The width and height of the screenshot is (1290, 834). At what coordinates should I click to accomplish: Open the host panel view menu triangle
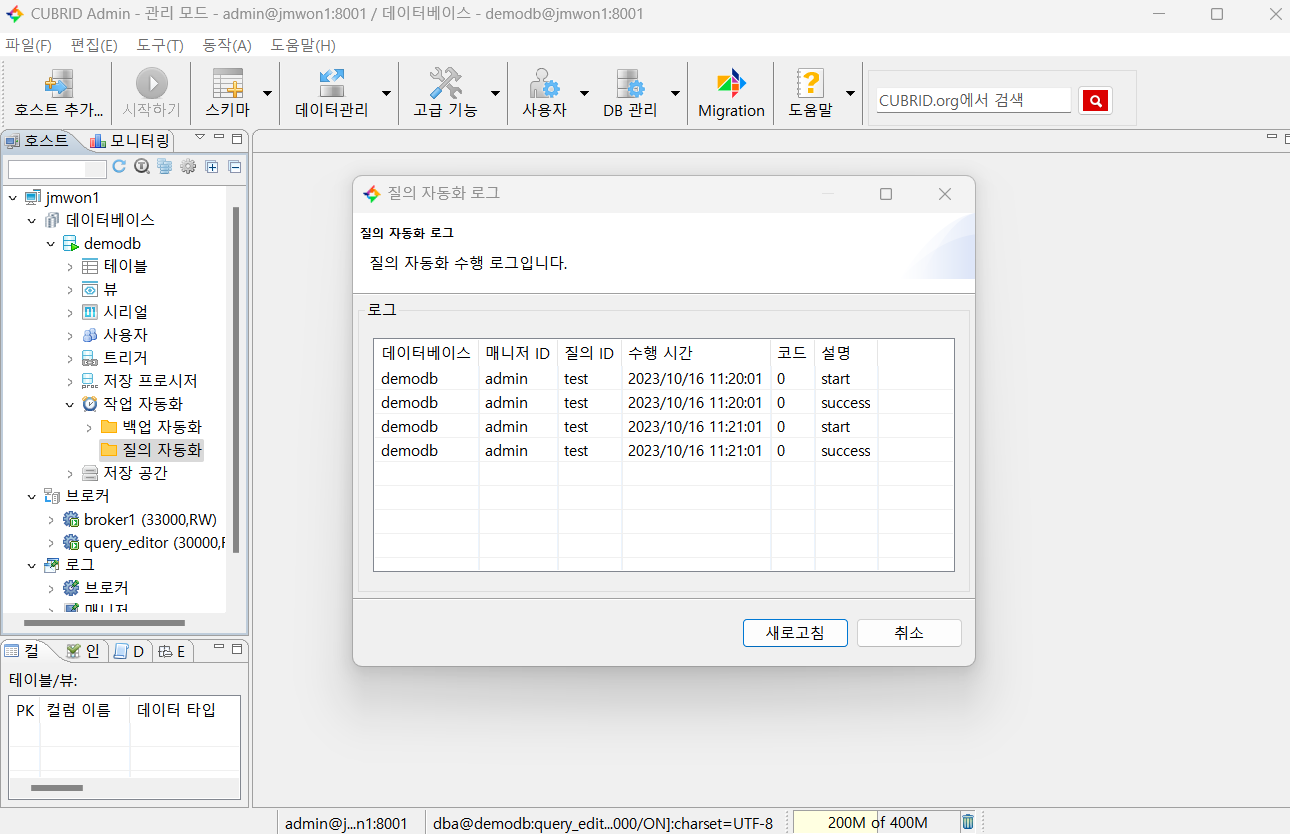point(200,137)
